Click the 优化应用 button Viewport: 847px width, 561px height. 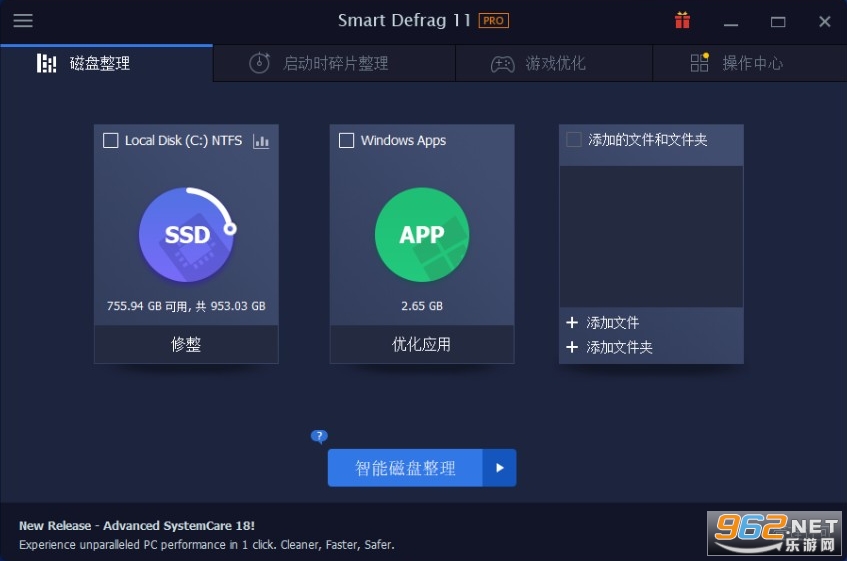[x=422, y=344]
